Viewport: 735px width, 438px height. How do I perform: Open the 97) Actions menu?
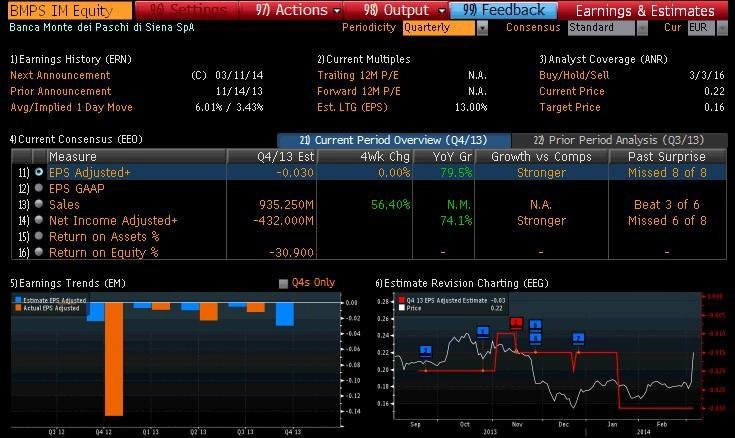coord(298,10)
